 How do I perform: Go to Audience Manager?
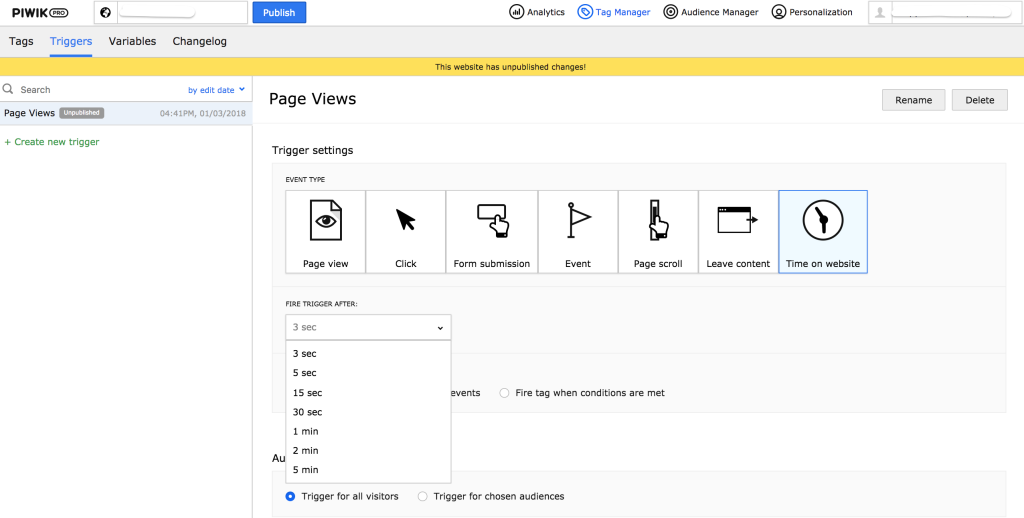click(x=711, y=12)
